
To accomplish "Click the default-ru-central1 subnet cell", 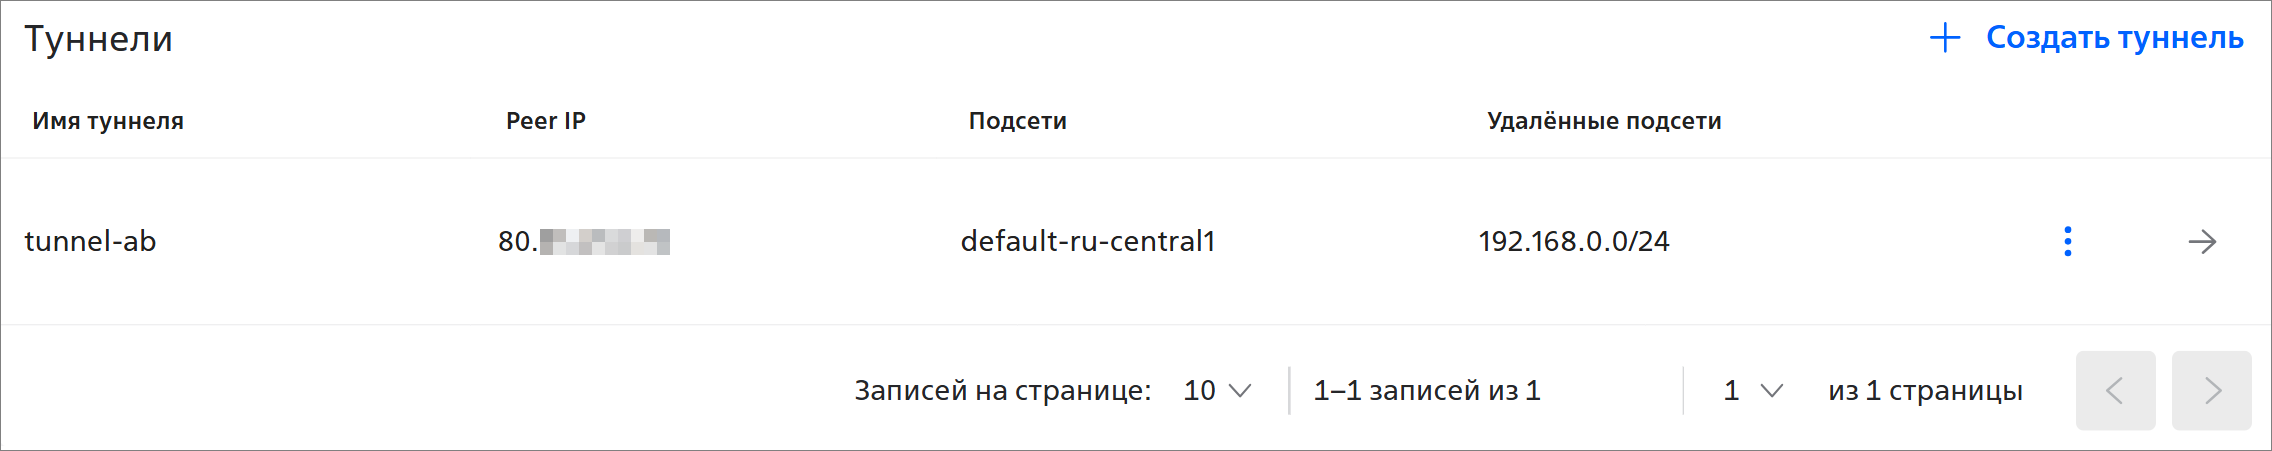I will [1087, 241].
